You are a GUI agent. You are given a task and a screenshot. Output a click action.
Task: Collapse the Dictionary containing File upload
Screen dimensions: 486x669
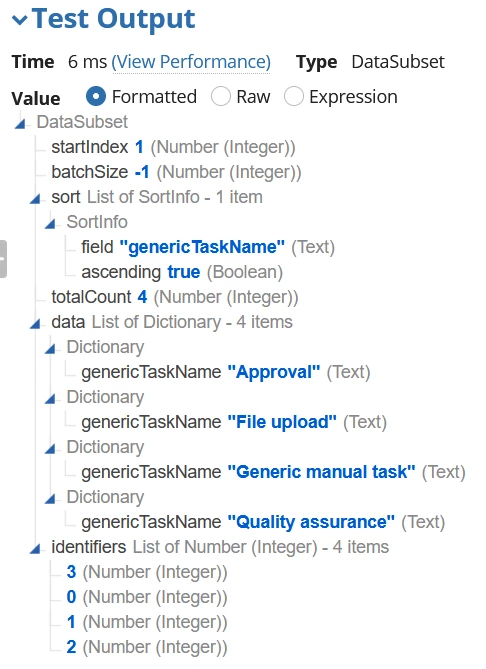click(50, 398)
